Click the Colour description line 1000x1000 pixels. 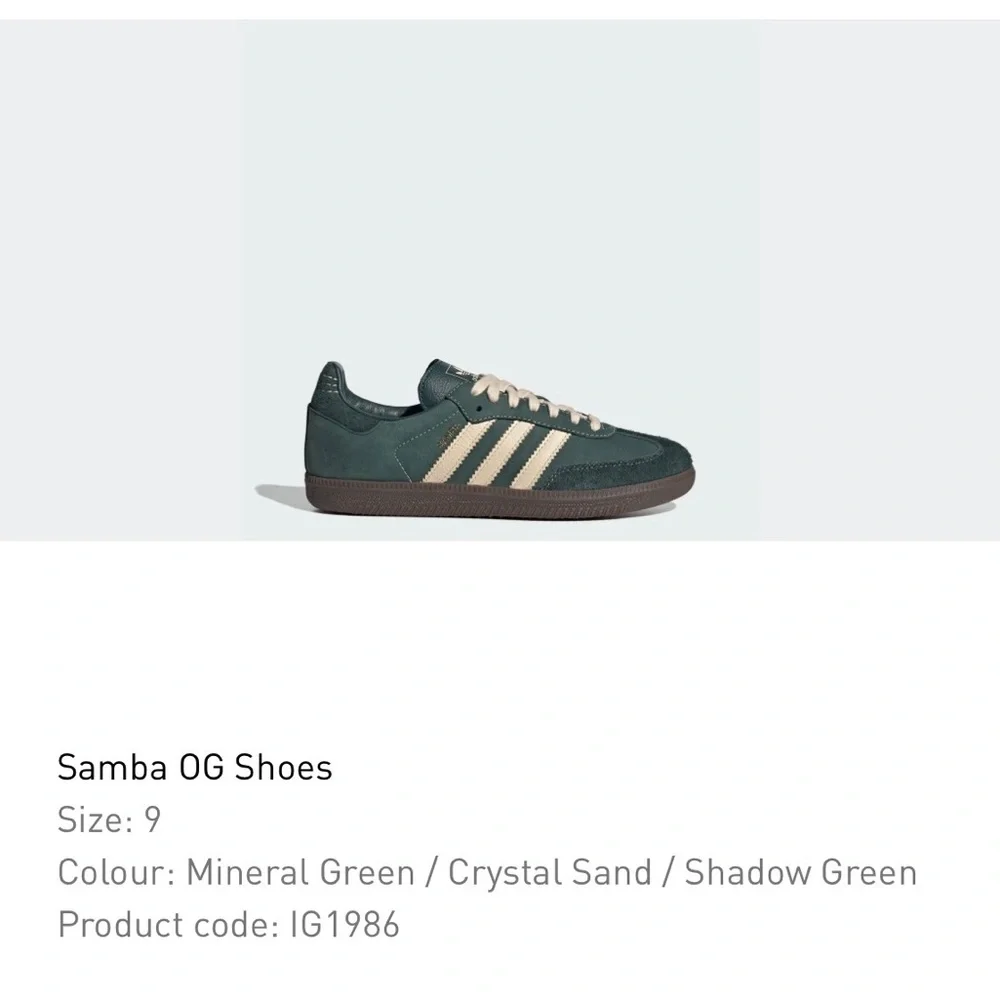pyautogui.click(x=487, y=872)
